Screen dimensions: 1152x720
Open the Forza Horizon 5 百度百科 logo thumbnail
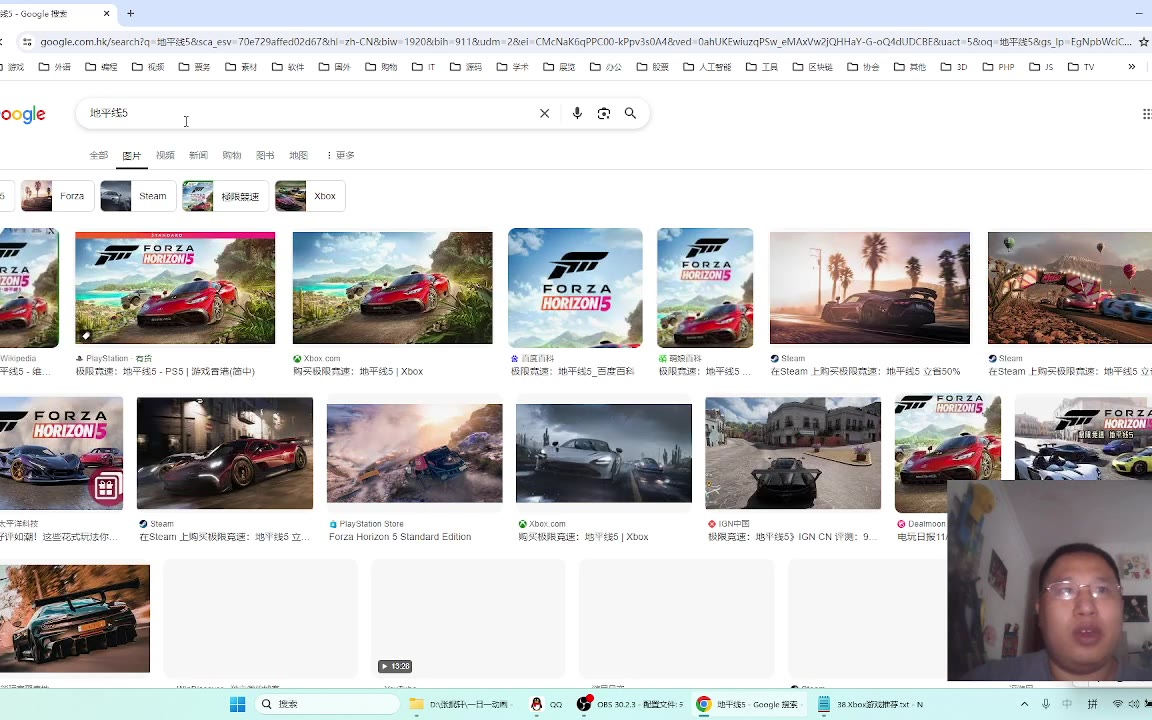pos(575,288)
